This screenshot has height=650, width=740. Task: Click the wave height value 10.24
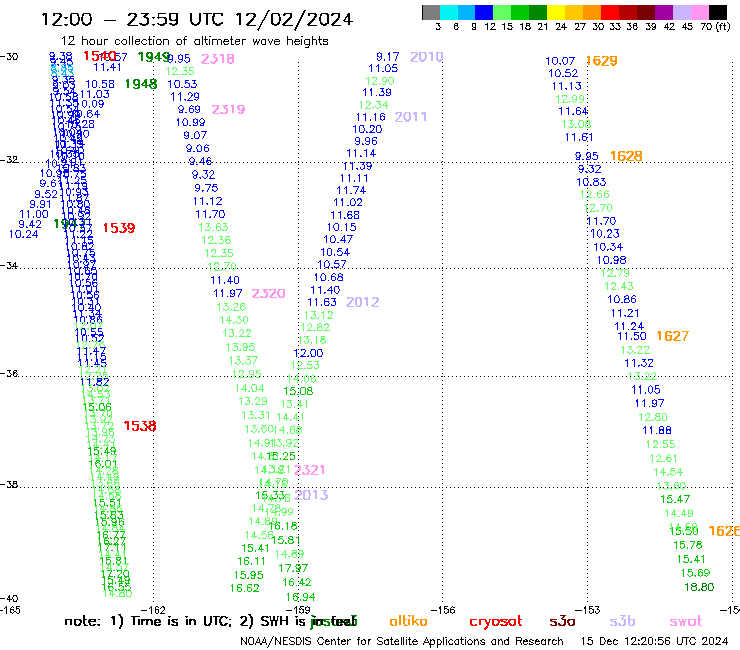point(23,234)
